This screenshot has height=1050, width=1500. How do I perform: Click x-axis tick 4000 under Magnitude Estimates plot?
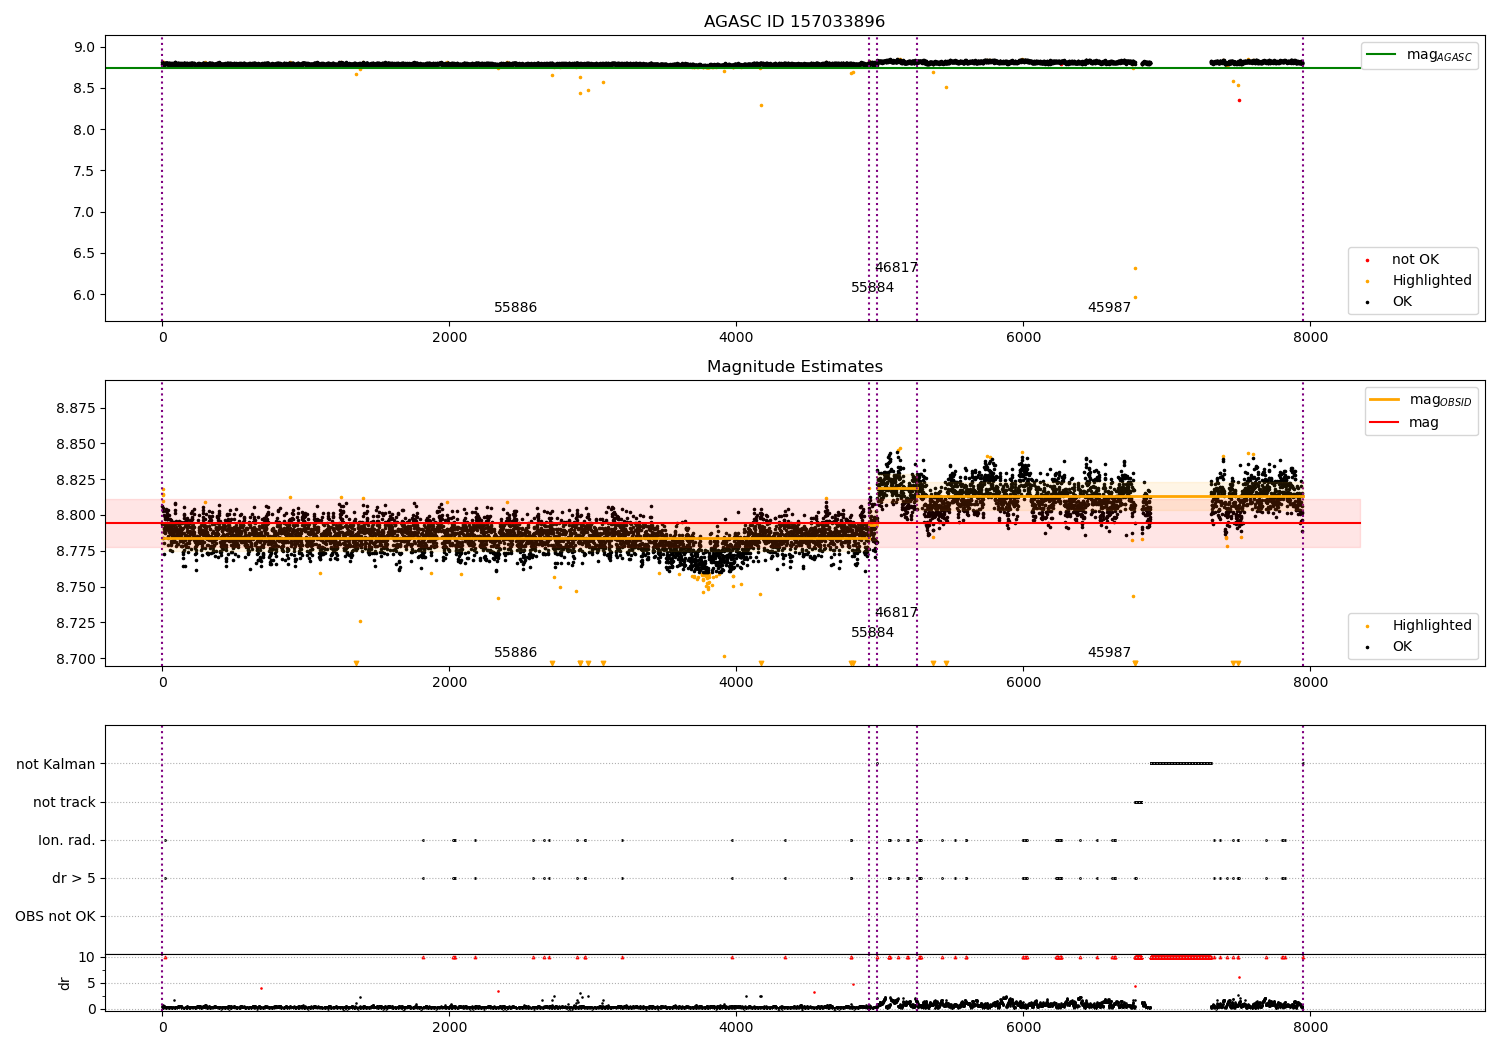coord(736,682)
